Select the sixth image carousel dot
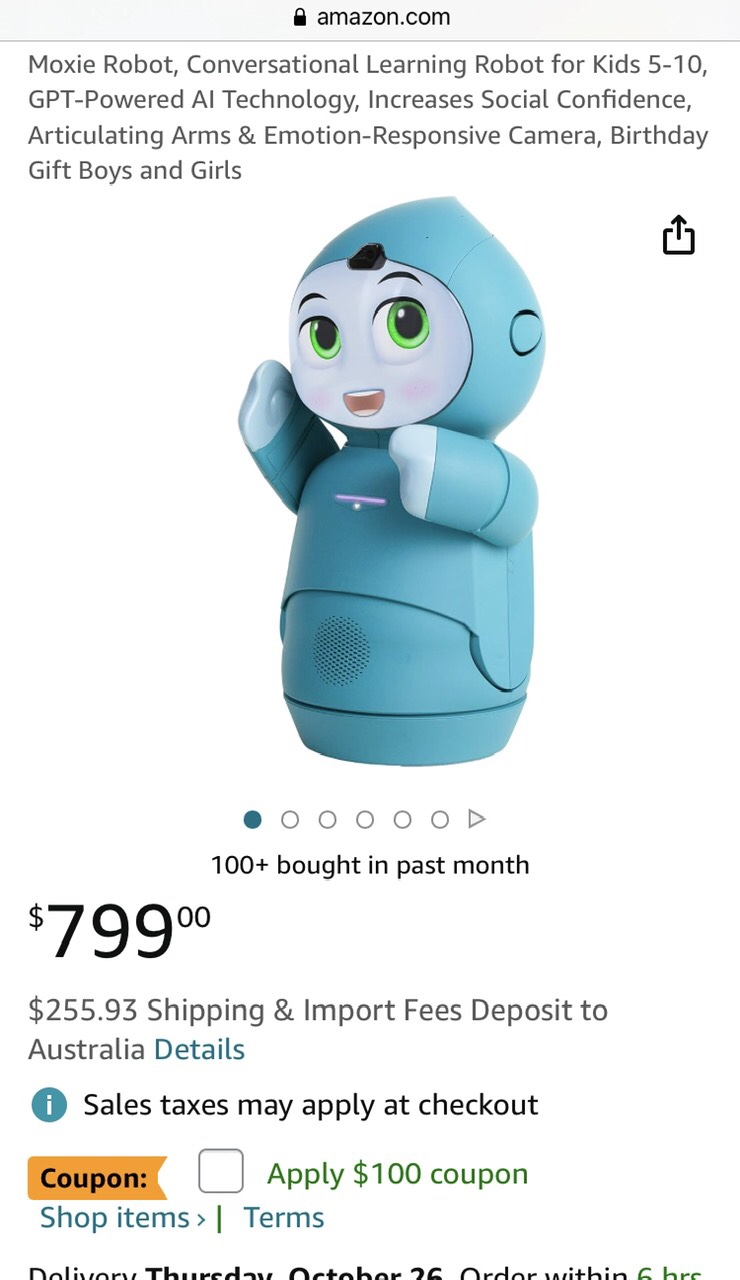Image resolution: width=740 pixels, height=1280 pixels. (x=440, y=820)
